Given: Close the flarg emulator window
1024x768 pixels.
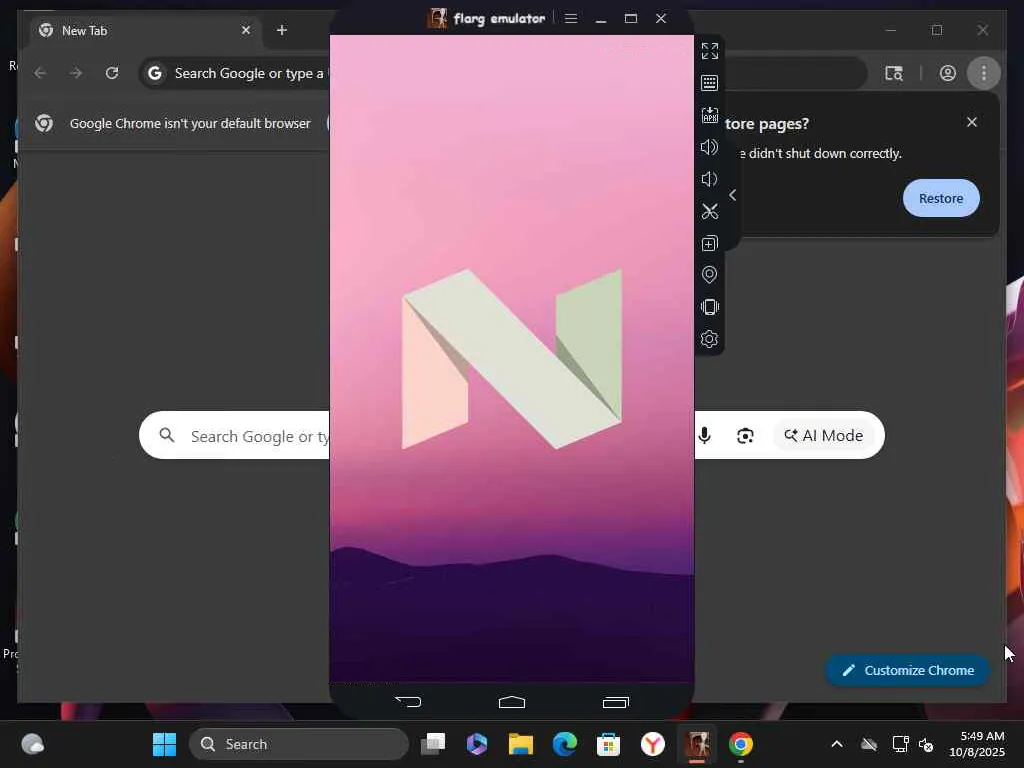Looking at the screenshot, I should coord(661,18).
